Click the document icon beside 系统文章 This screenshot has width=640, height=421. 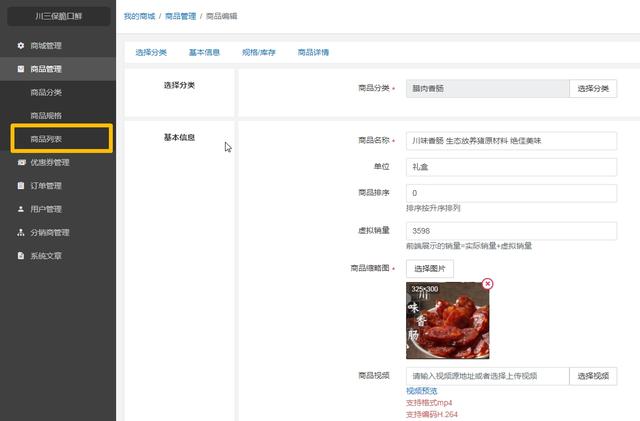pos(21,255)
